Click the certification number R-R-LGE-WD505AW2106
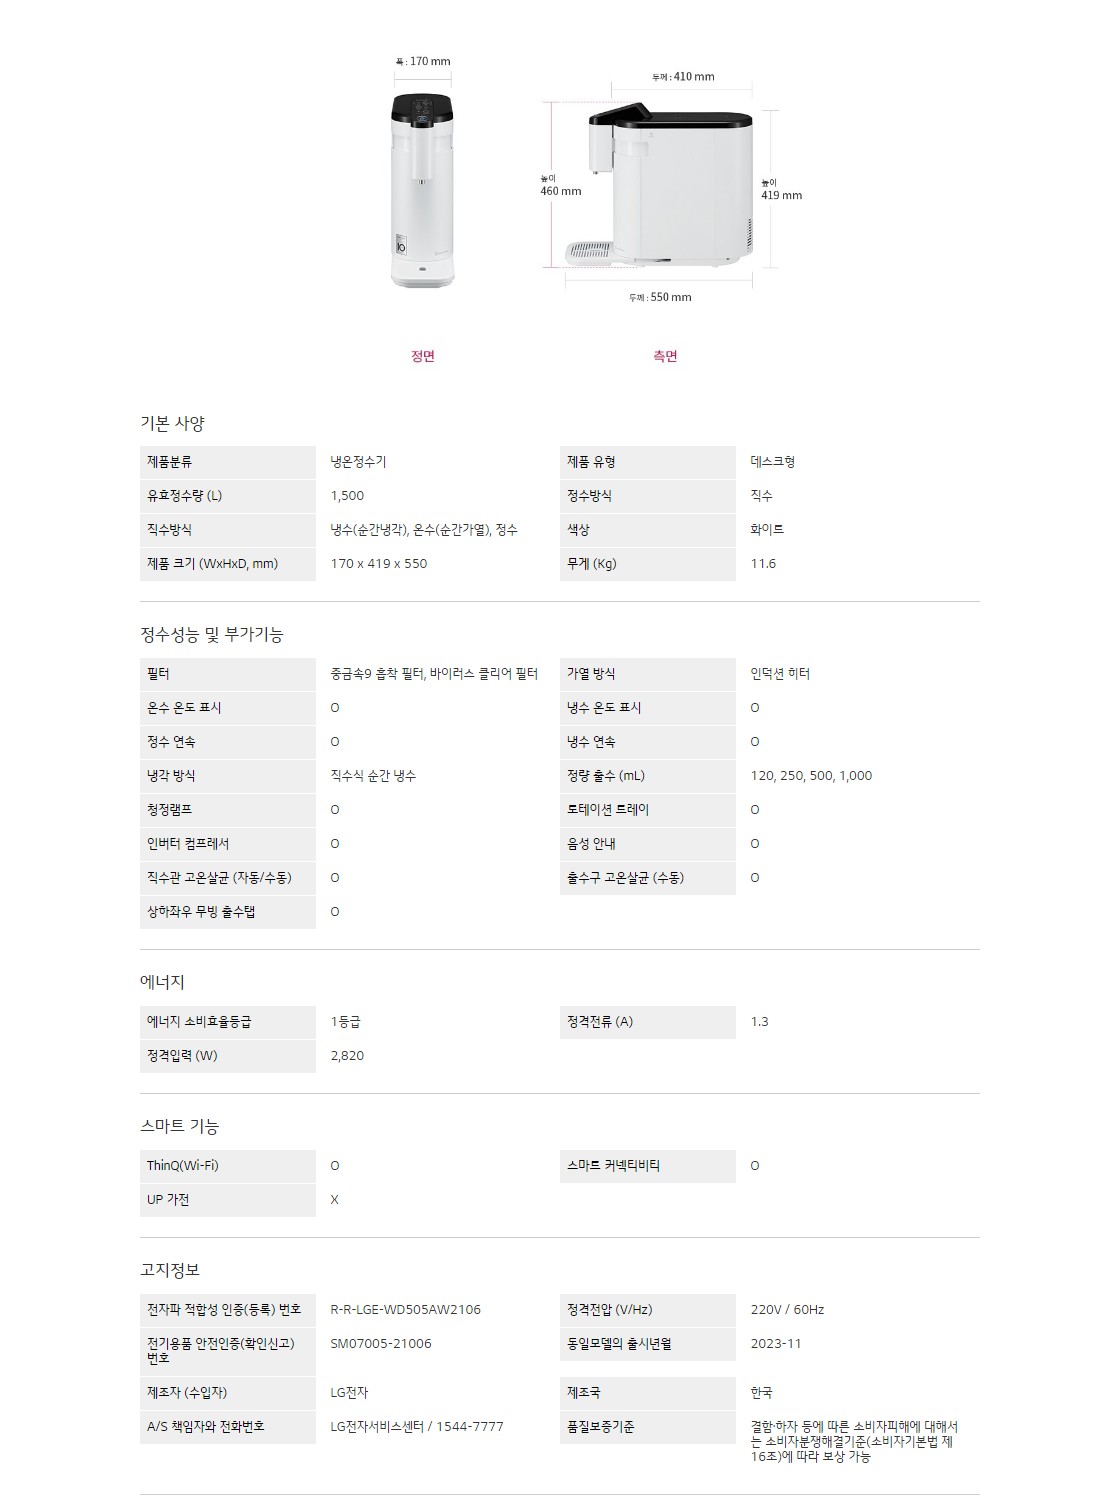 click(x=405, y=1310)
